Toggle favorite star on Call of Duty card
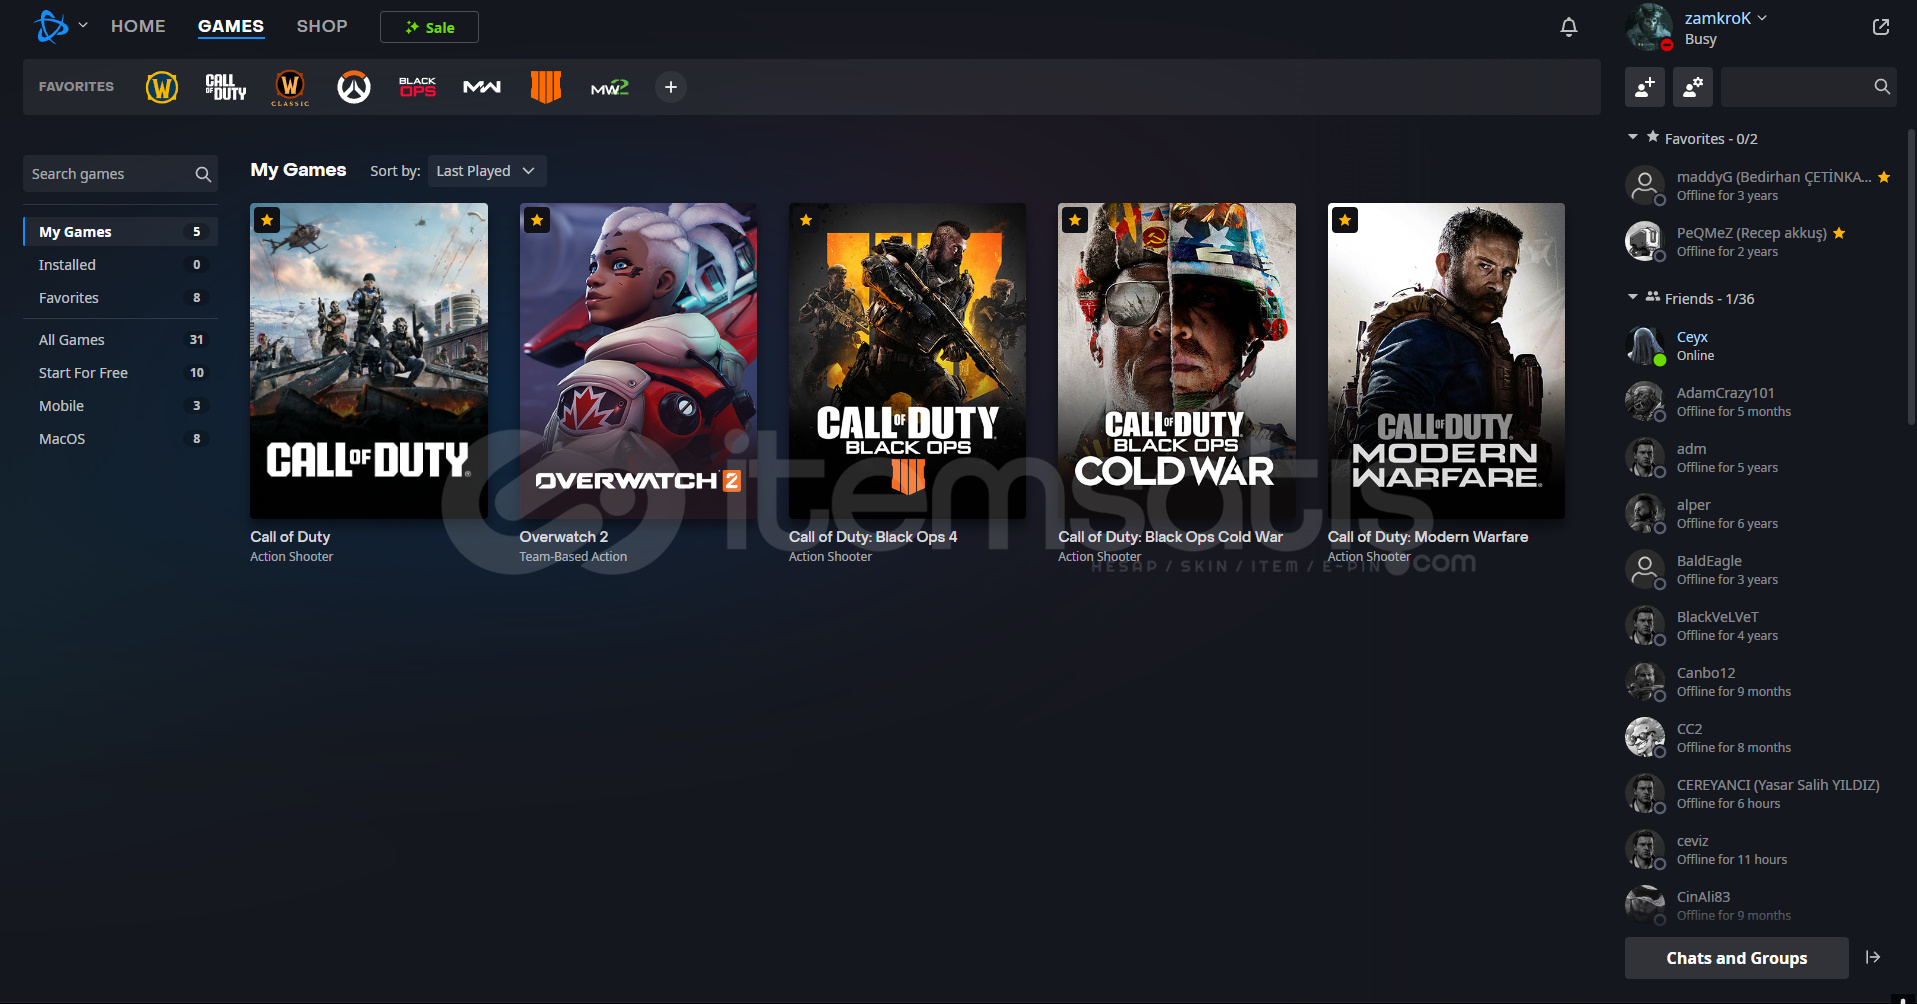The width and height of the screenshot is (1917, 1004). (267, 220)
